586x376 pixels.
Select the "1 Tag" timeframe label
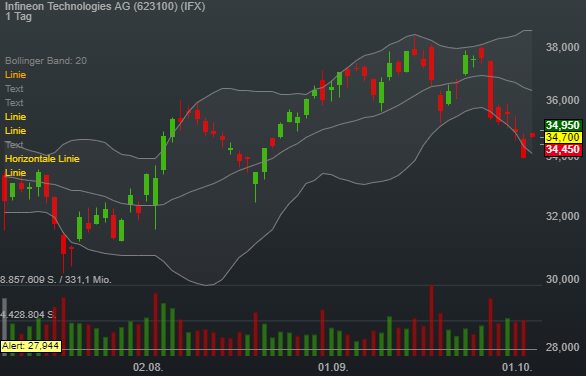point(18,16)
